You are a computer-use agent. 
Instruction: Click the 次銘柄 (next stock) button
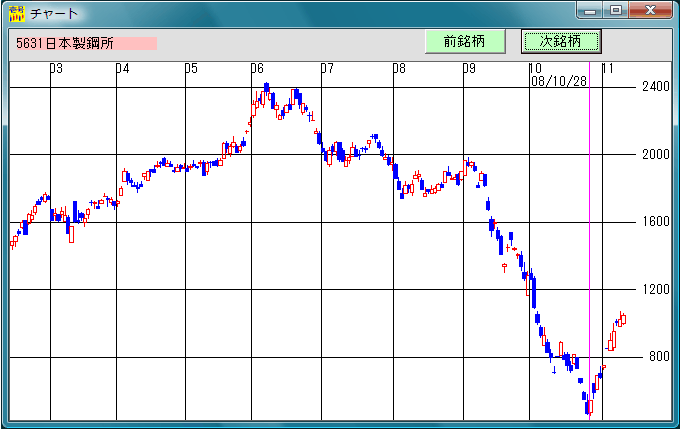[561, 42]
